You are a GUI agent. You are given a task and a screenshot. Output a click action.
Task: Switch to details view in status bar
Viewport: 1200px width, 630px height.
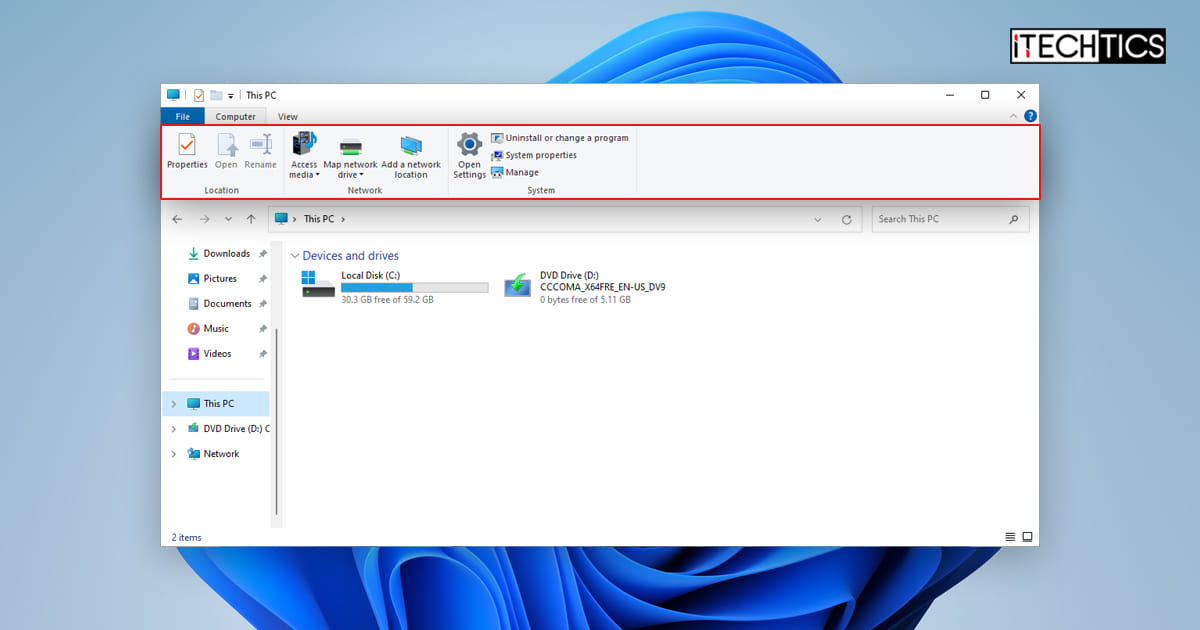pyautogui.click(x=1010, y=537)
